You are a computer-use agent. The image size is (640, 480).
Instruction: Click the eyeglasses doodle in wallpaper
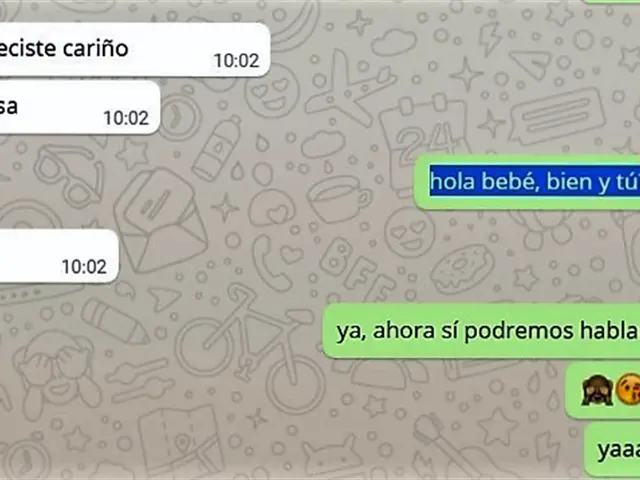click(69, 176)
